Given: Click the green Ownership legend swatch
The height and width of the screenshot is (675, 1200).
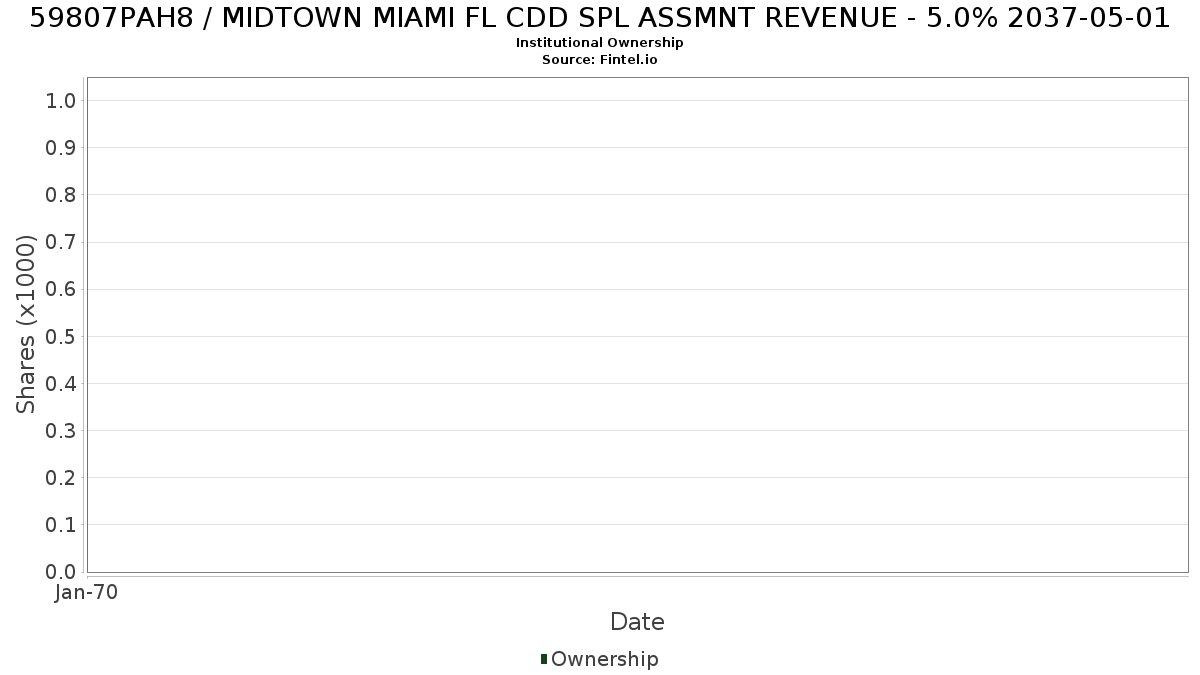Looking at the screenshot, I should (544, 659).
